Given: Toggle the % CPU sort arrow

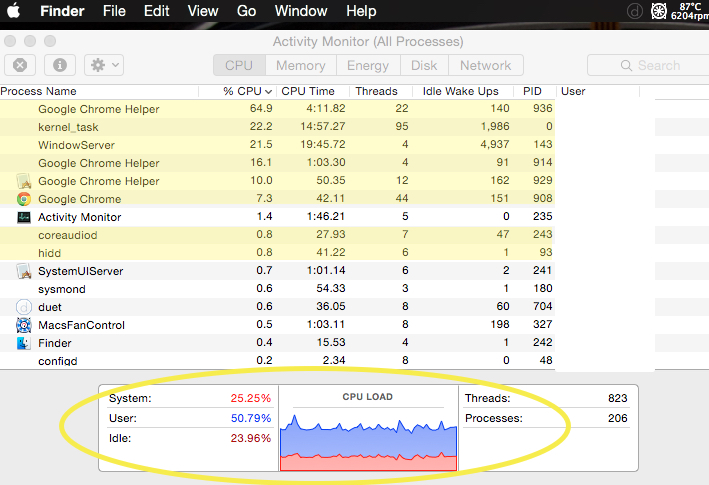Looking at the screenshot, I should pyautogui.click(x=268, y=92).
